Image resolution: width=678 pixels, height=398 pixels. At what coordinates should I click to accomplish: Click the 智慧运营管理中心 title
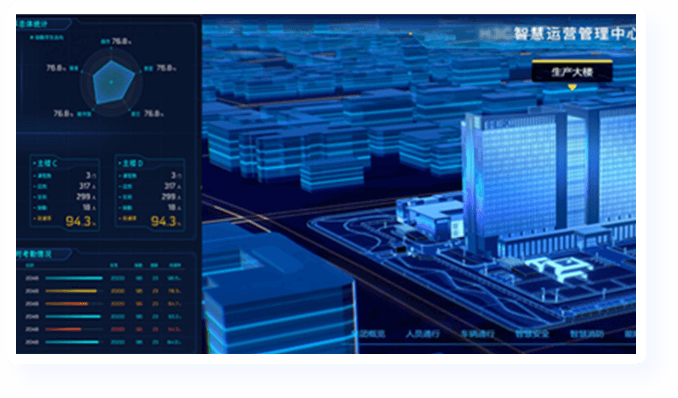(x=574, y=33)
